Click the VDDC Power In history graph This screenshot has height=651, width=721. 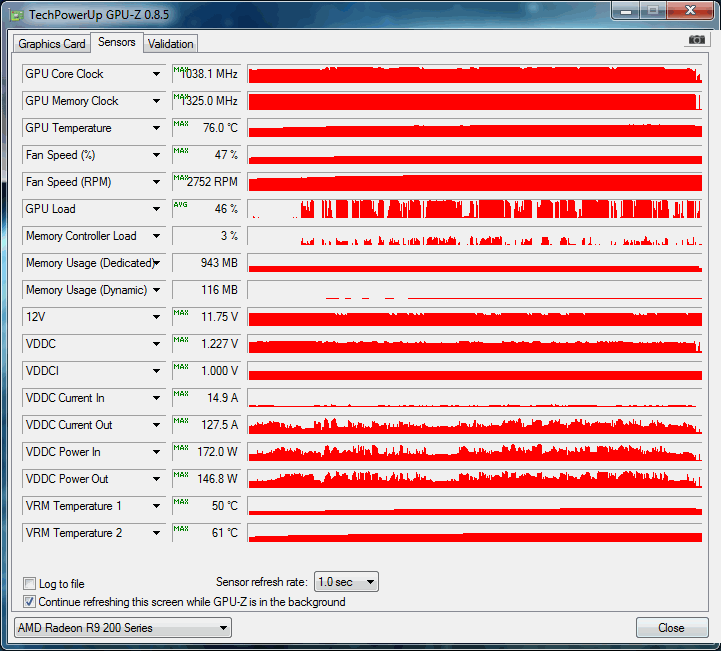(x=475, y=452)
